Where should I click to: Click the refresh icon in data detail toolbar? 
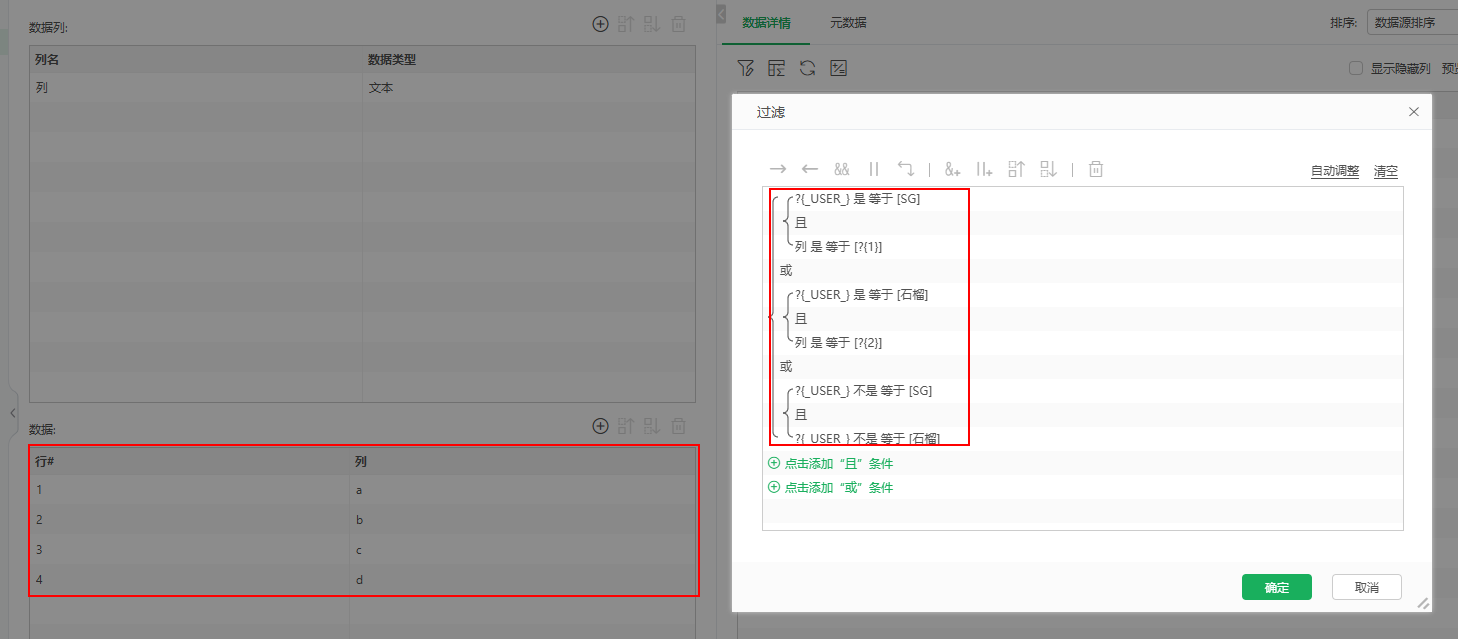(x=808, y=68)
